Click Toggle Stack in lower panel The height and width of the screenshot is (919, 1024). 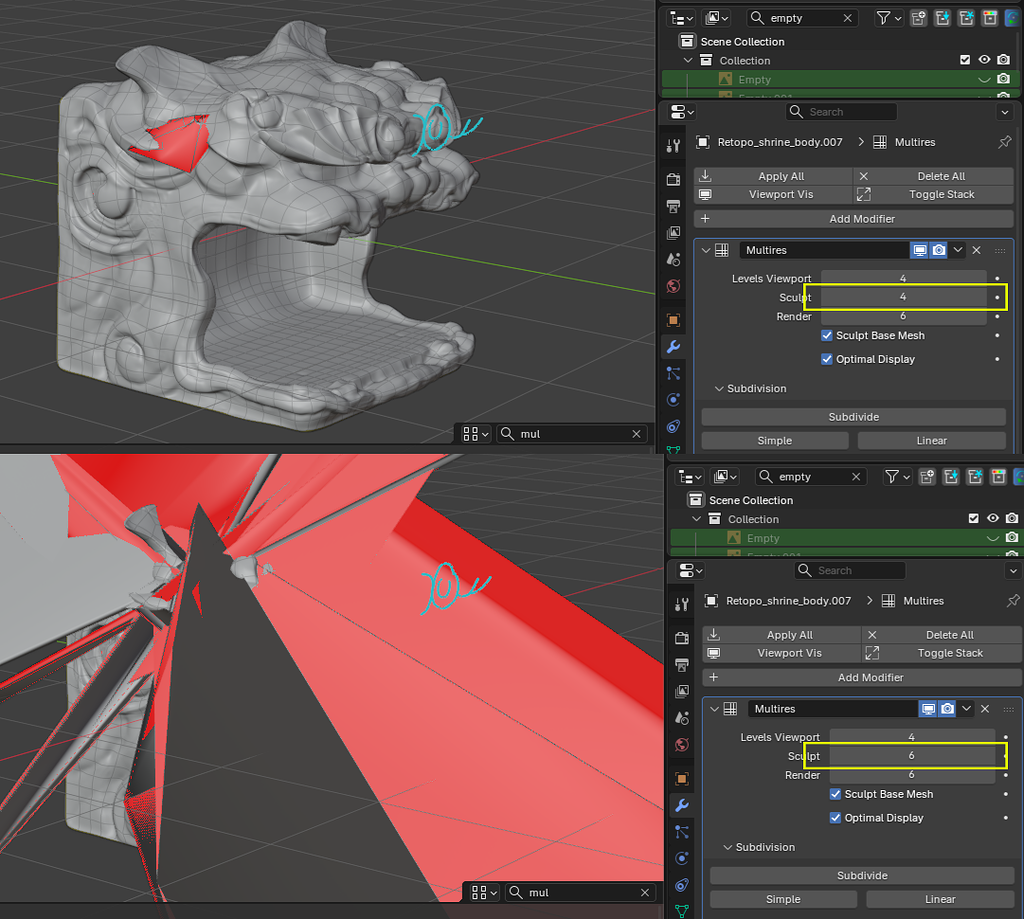point(942,653)
